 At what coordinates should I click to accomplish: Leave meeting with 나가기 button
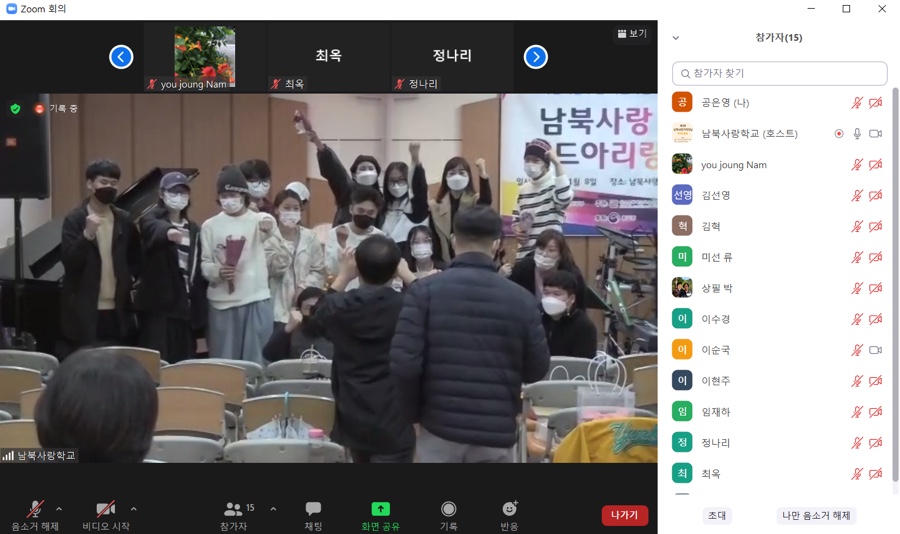pyautogui.click(x=624, y=515)
